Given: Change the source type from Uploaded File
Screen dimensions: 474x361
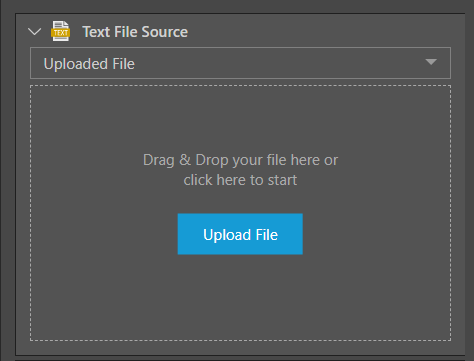Looking at the screenshot, I should tap(240, 63).
